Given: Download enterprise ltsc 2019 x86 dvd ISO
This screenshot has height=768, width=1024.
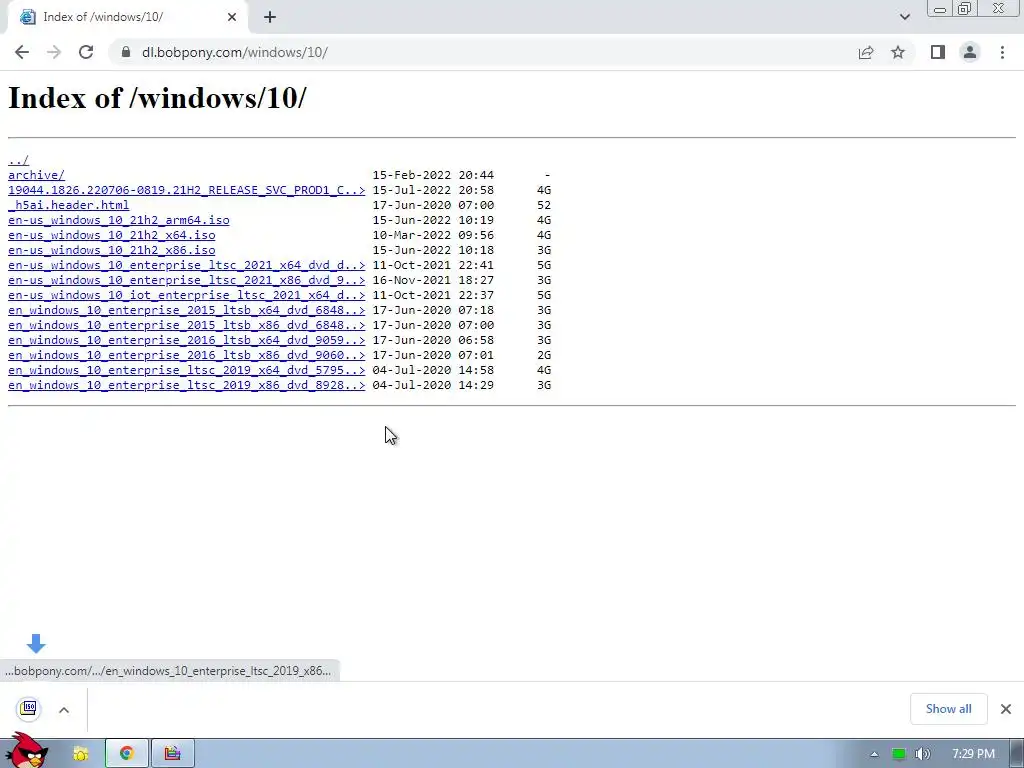Looking at the screenshot, I should 187,385.
